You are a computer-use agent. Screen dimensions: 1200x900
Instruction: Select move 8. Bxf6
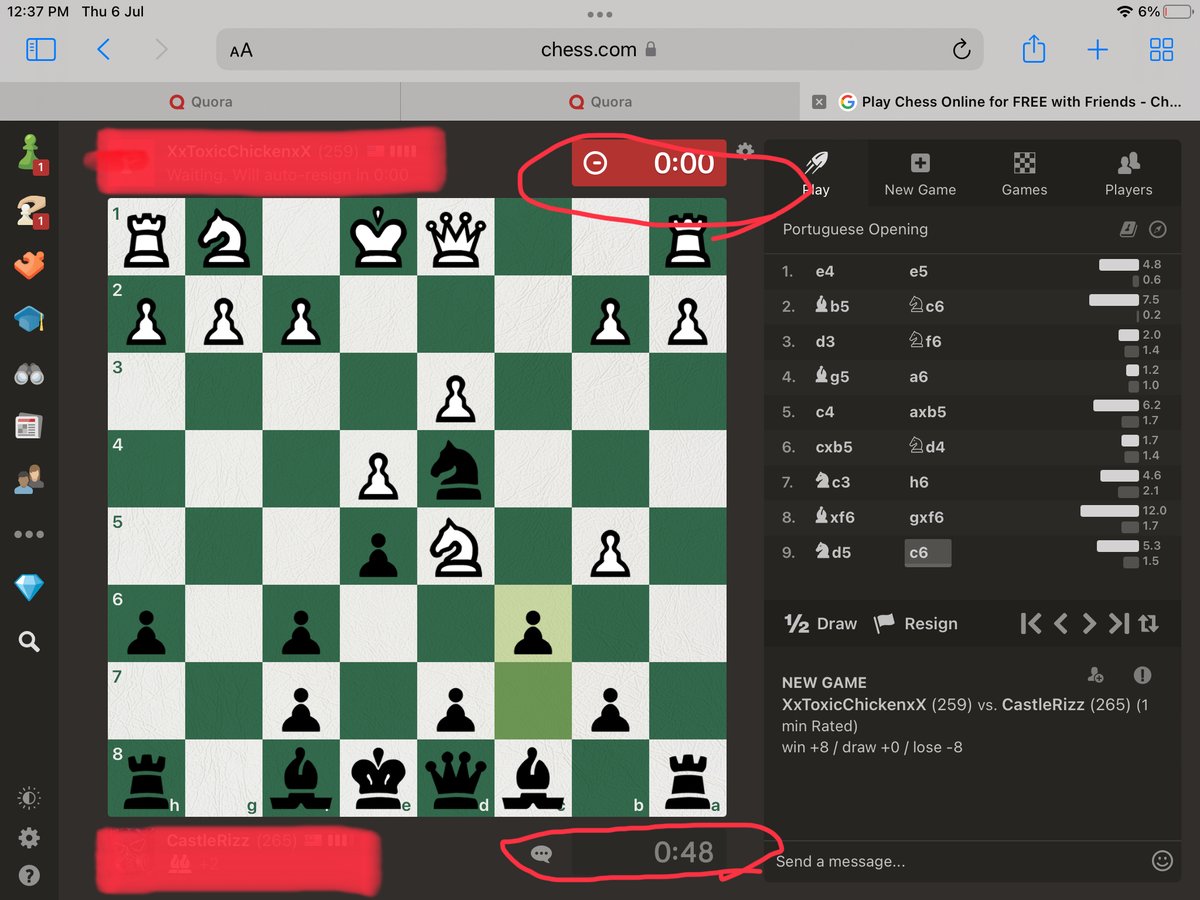[835, 517]
